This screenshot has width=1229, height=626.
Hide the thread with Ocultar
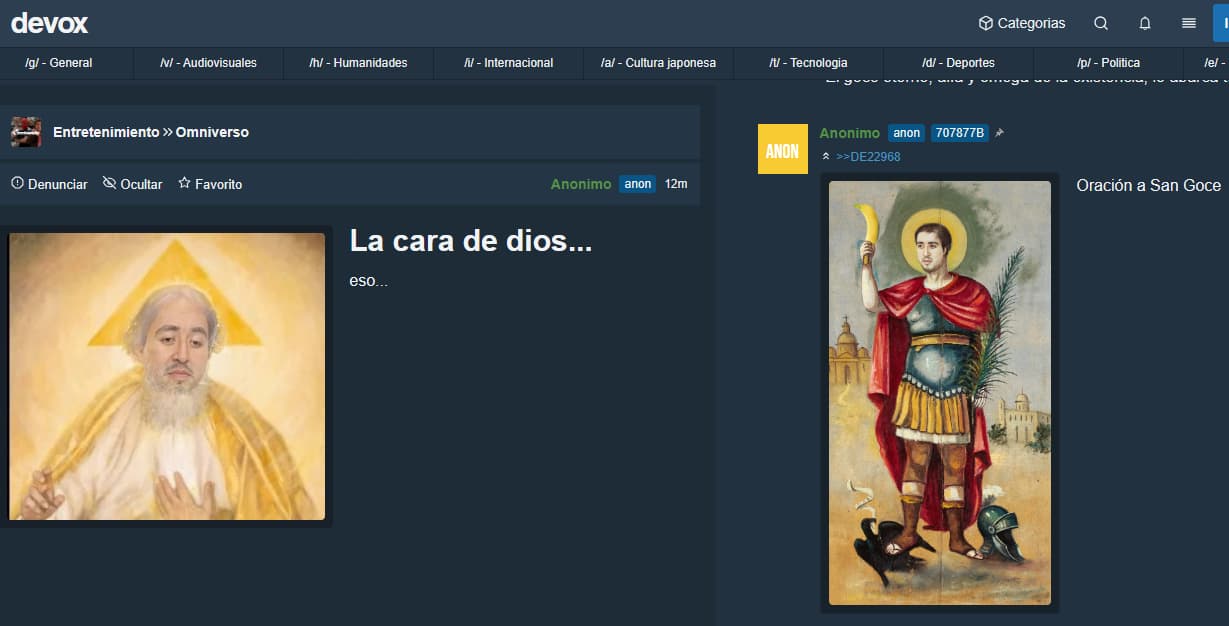(132, 184)
